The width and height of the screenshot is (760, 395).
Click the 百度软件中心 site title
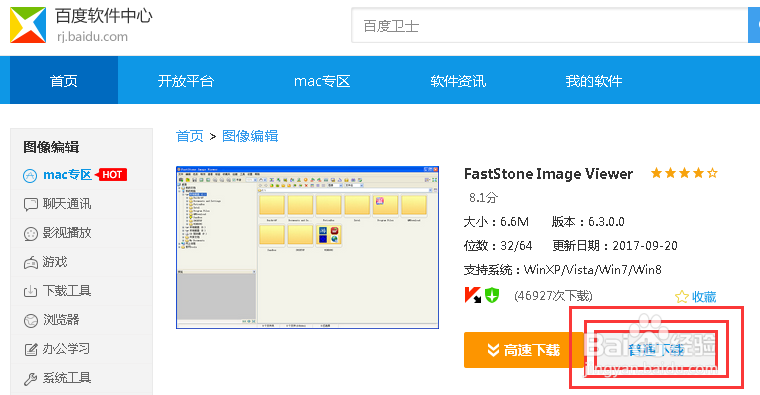(x=104, y=16)
